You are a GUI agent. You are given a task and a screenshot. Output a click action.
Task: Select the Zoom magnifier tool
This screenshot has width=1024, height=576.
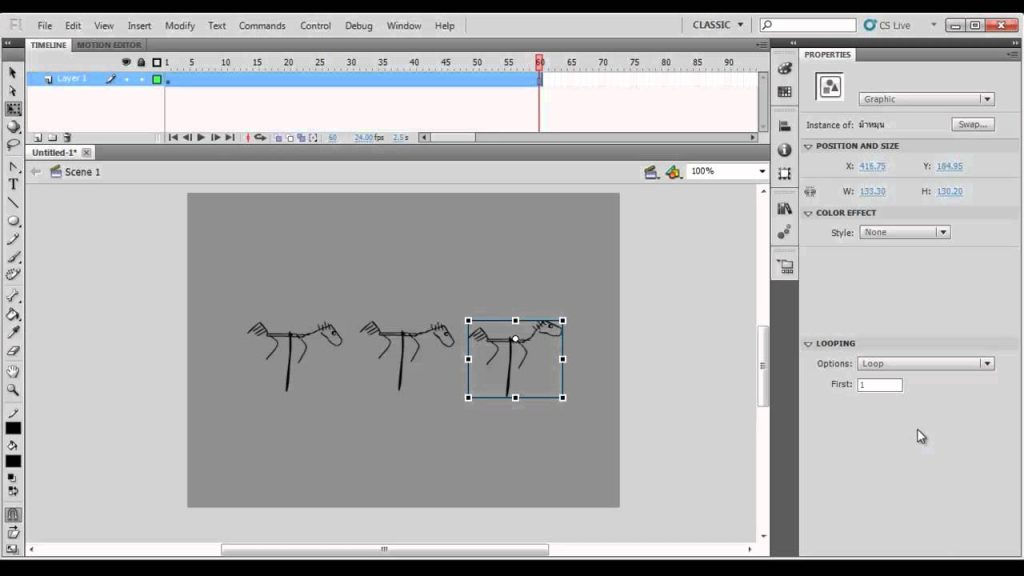(13, 390)
